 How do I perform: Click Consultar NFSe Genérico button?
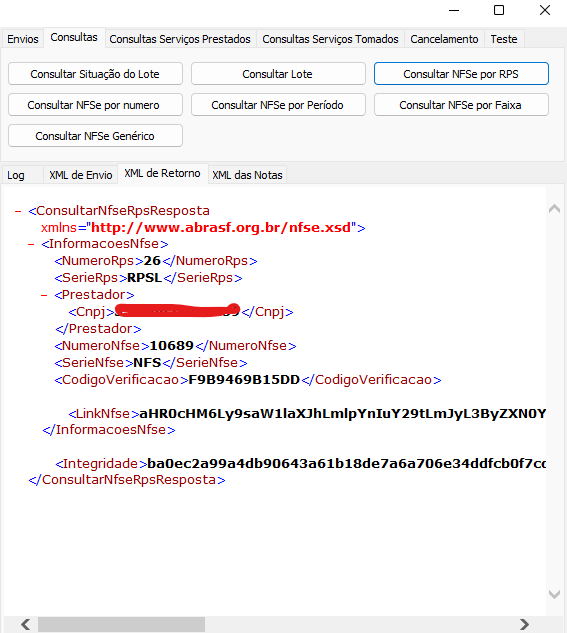pyautogui.click(x=95, y=136)
